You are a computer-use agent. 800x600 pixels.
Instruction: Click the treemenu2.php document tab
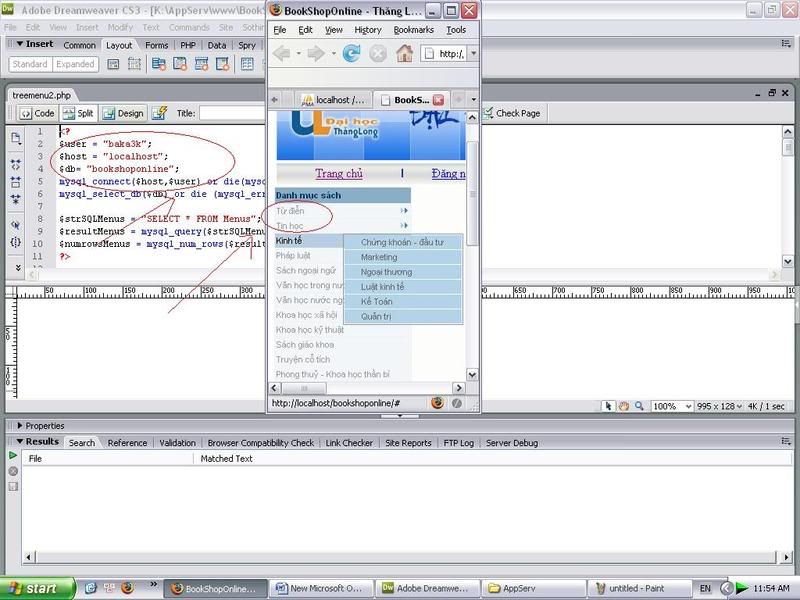point(41,95)
